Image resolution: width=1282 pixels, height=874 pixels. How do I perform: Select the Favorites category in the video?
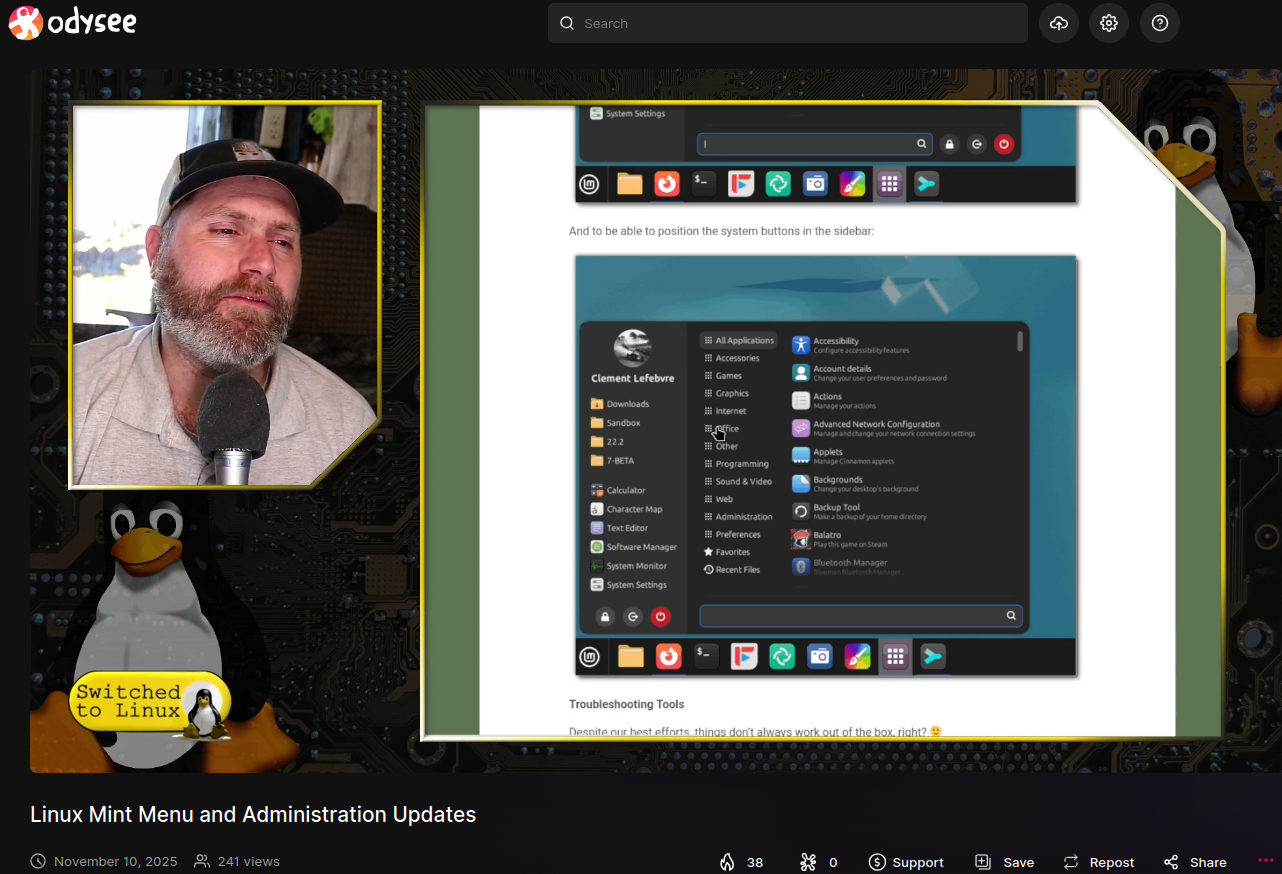pos(727,552)
